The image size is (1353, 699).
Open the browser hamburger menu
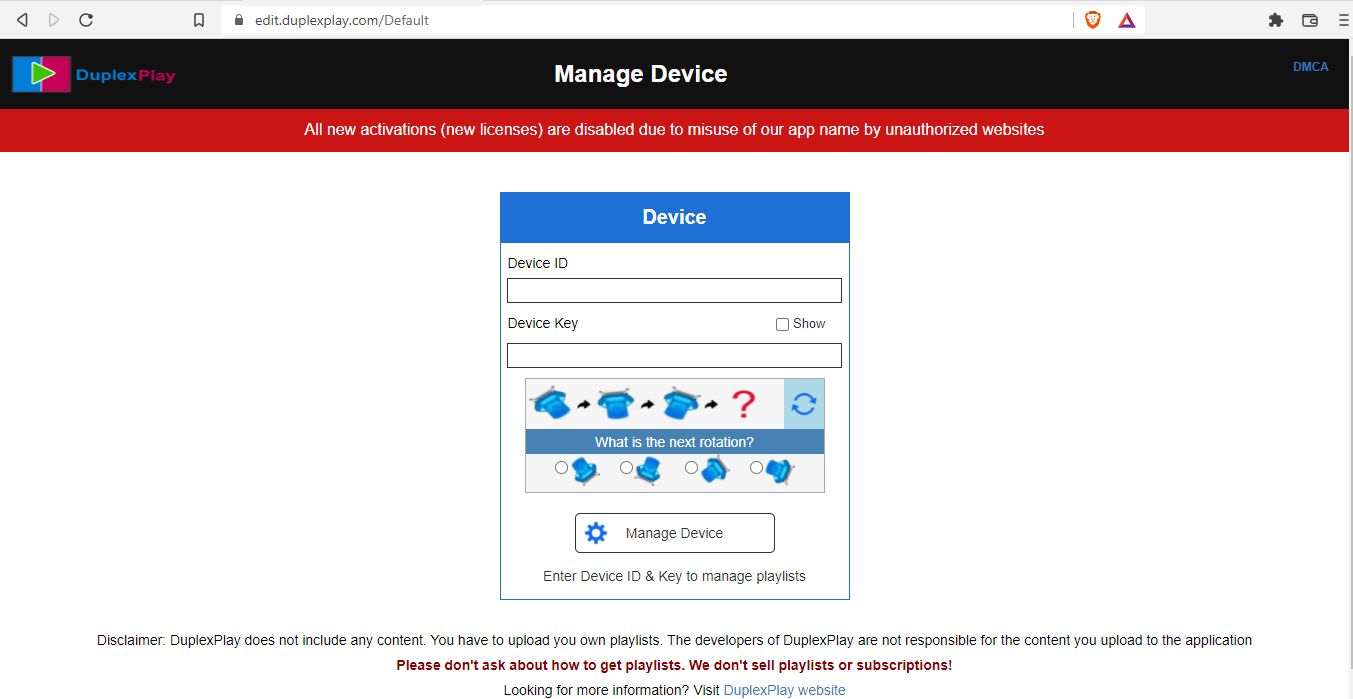pyautogui.click(x=1343, y=20)
